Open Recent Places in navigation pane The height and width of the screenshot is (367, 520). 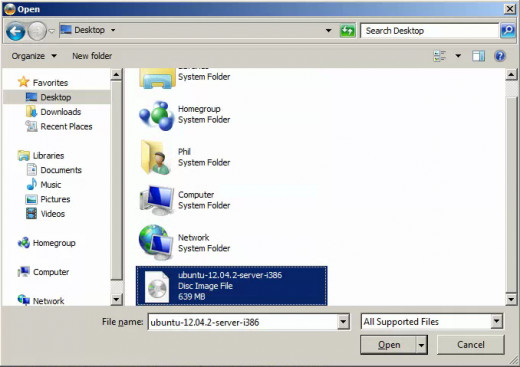(x=66, y=127)
